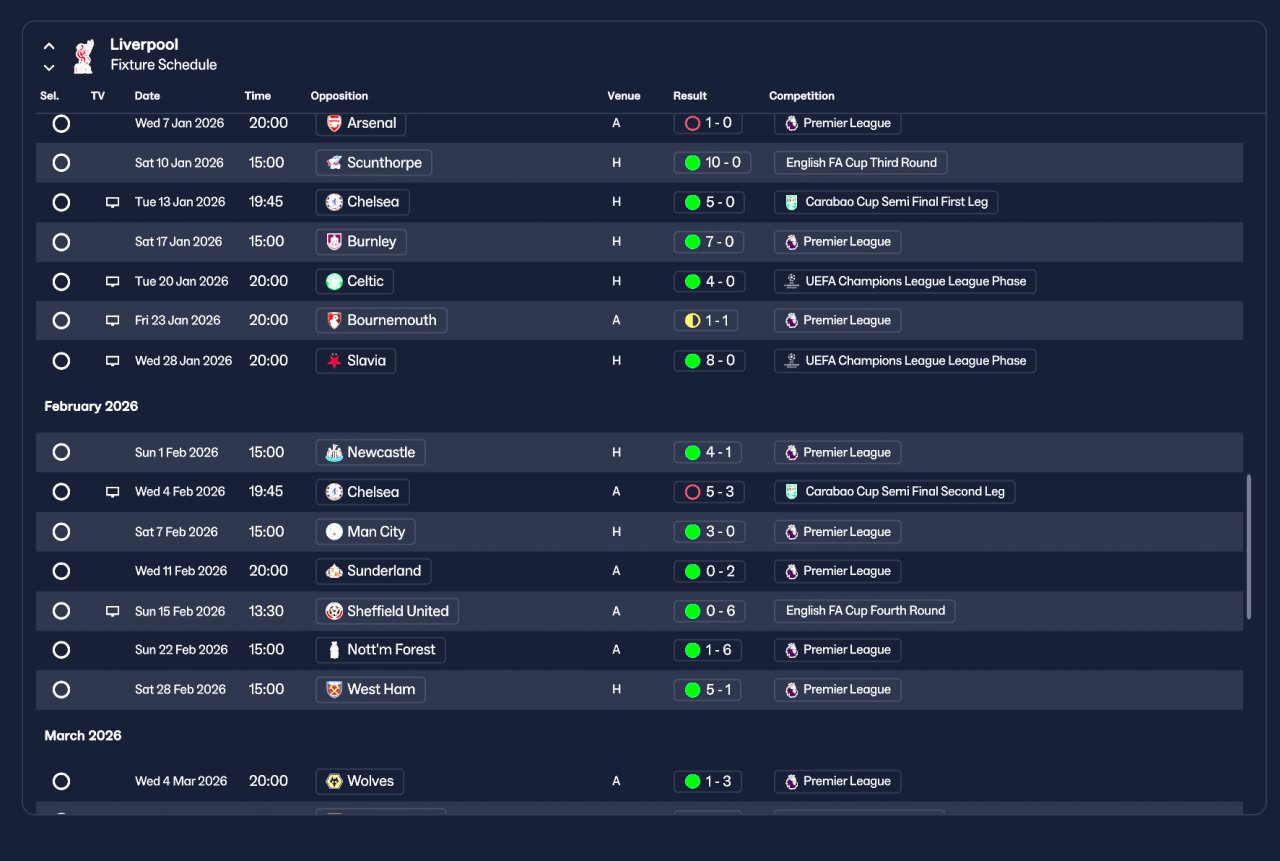Viewport: 1280px width, 861px height.
Task: Sort by the Competition column header
Action: tap(802, 96)
